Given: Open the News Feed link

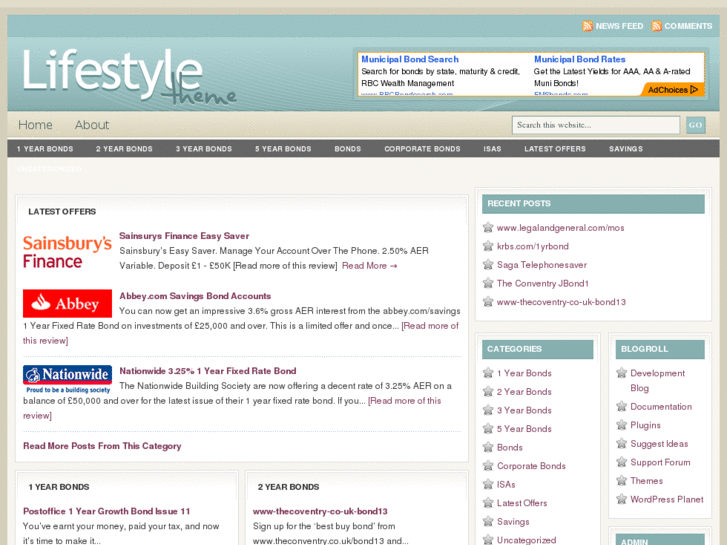Looking at the screenshot, I should (x=619, y=26).
